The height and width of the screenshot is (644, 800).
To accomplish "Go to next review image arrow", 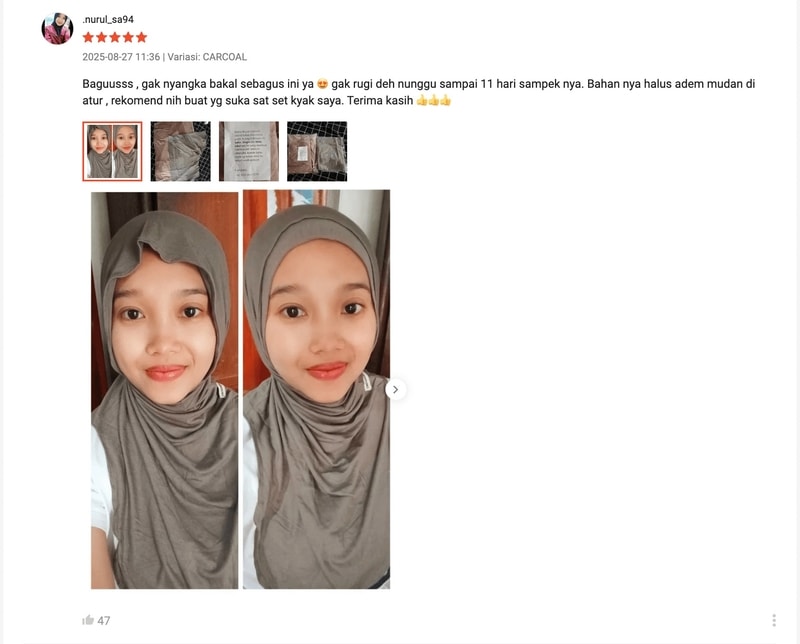I will click(395, 389).
